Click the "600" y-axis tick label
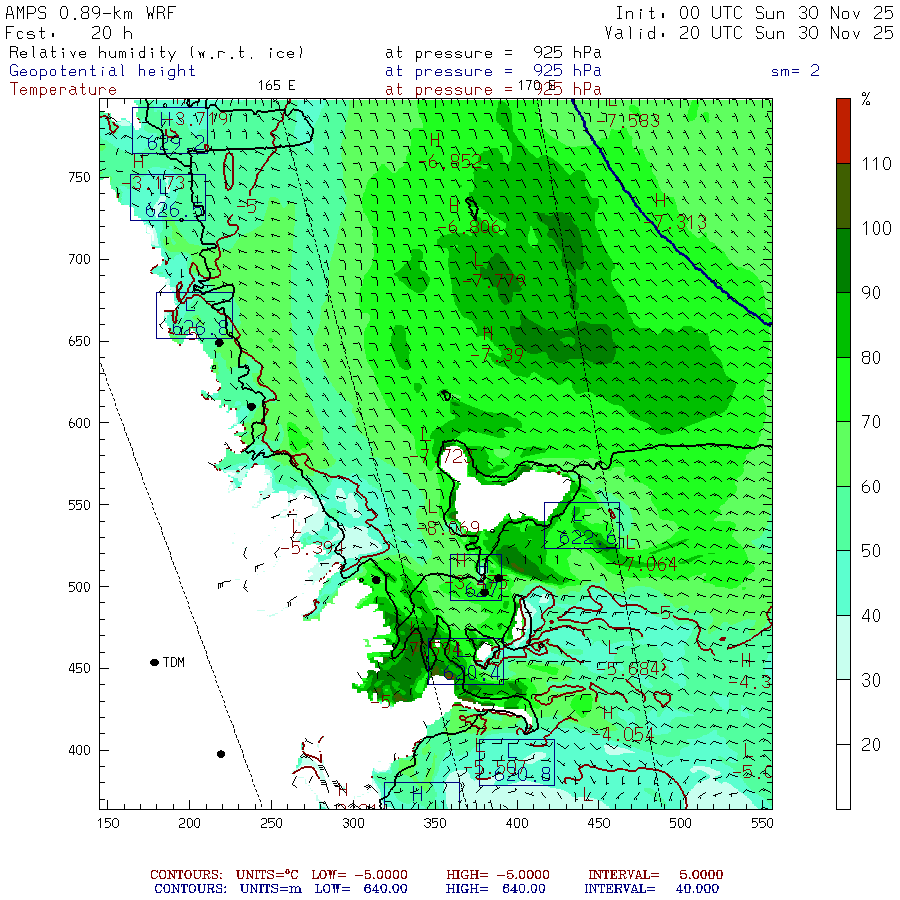Viewport: 900px width, 900px height. [79, 423]
